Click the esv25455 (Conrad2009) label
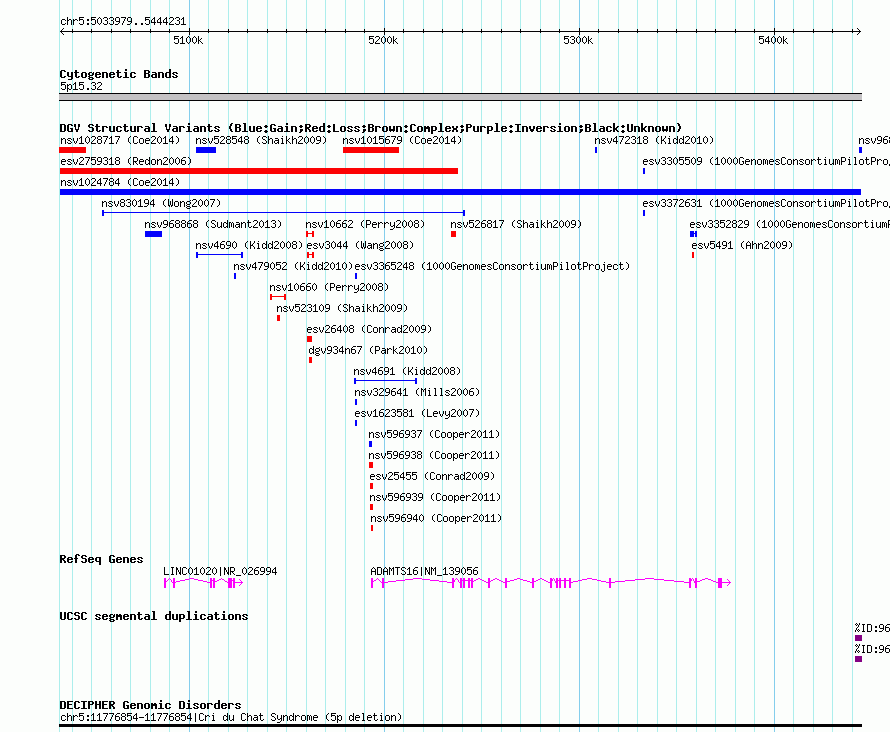This screenshot has width=890, height=732. pos(432,476)
